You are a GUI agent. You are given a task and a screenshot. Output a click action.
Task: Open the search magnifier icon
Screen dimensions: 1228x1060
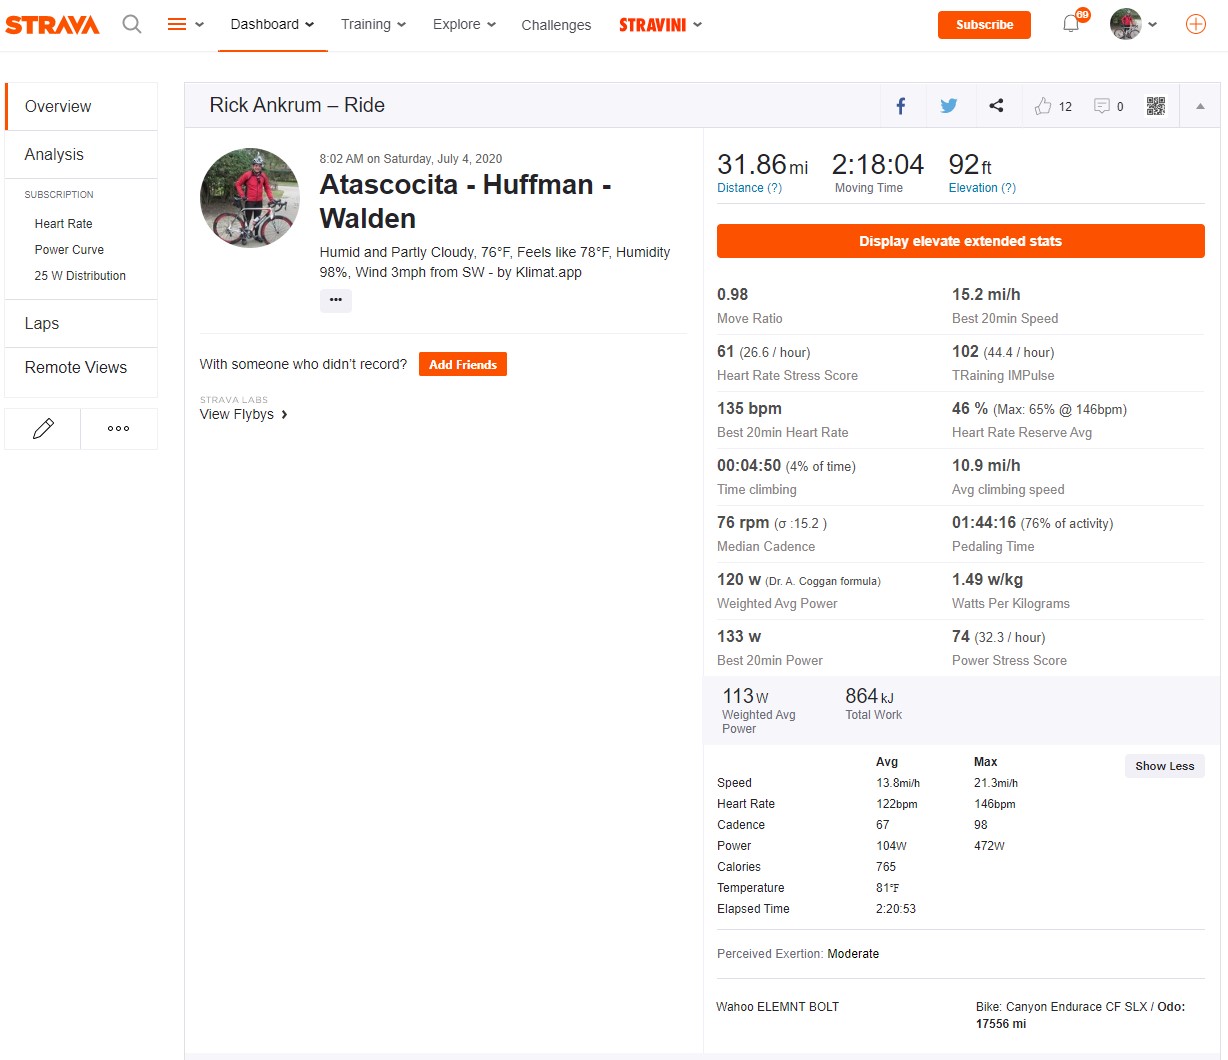click(x=132, y=24)
